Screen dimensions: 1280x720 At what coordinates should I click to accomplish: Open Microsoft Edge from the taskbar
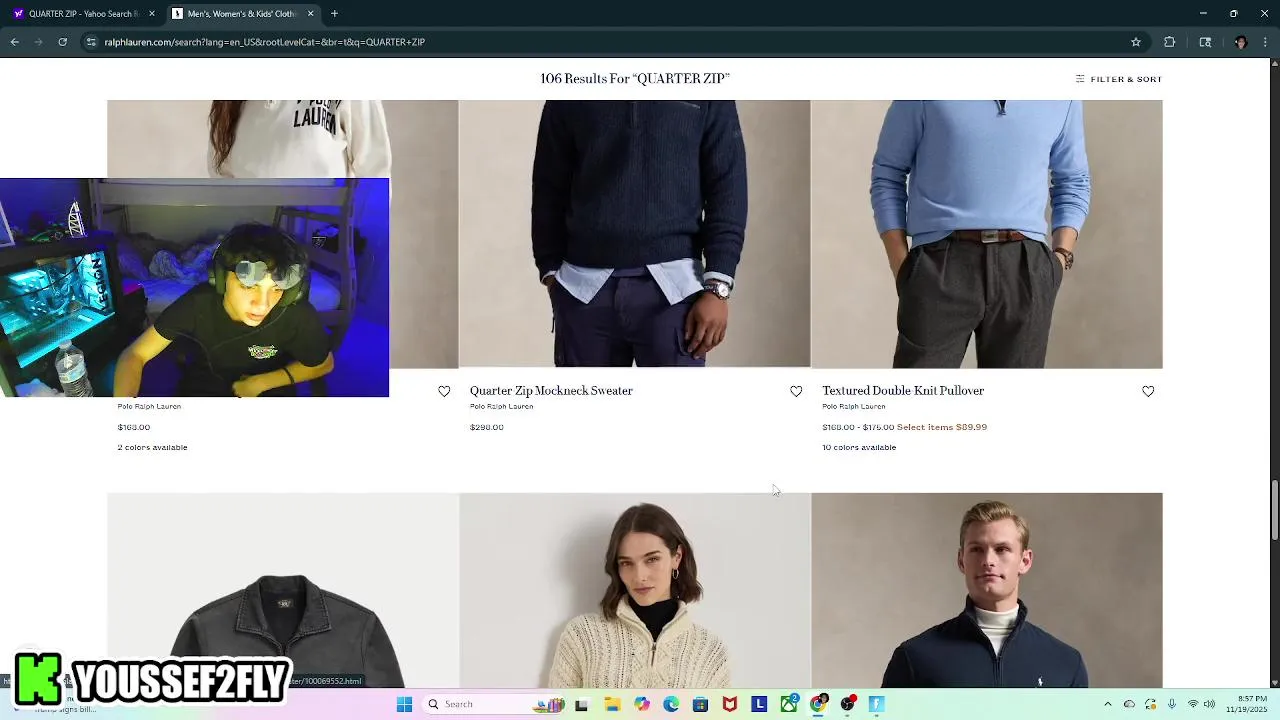pyautogui.click(x=671, y=704)
